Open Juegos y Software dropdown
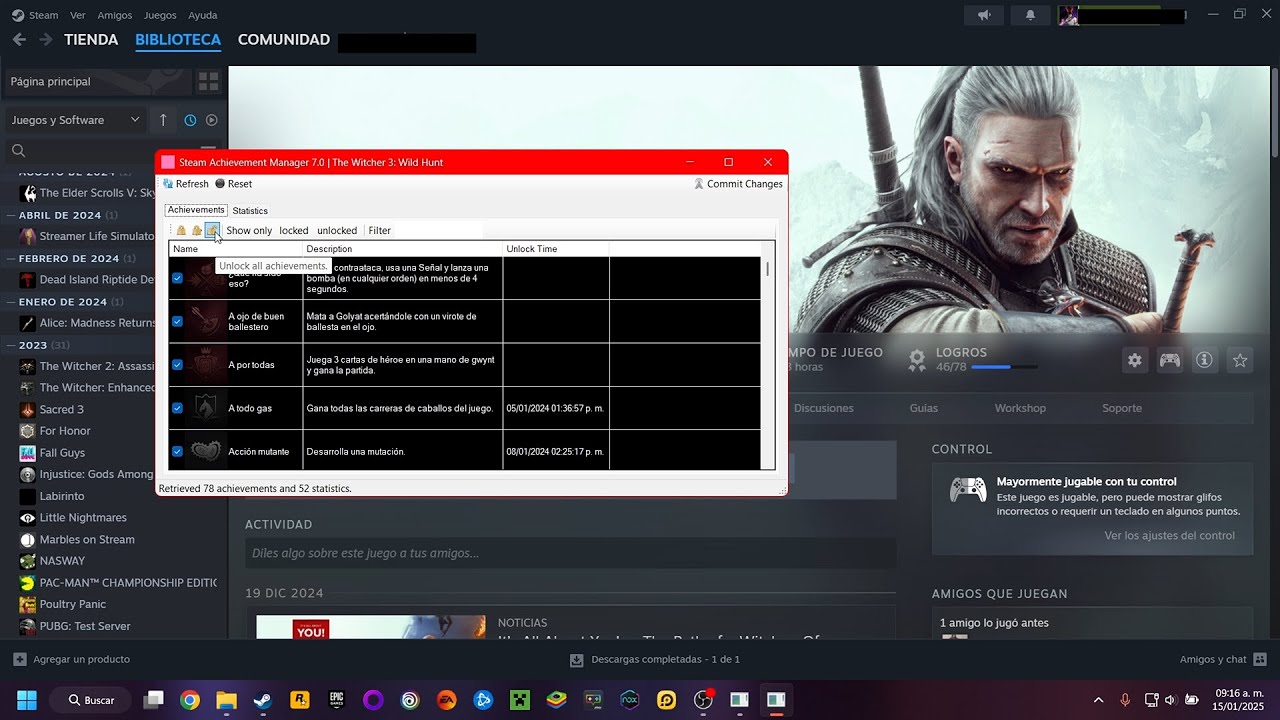The height and width of the screenshot is (720, 1280). [76, 120]
